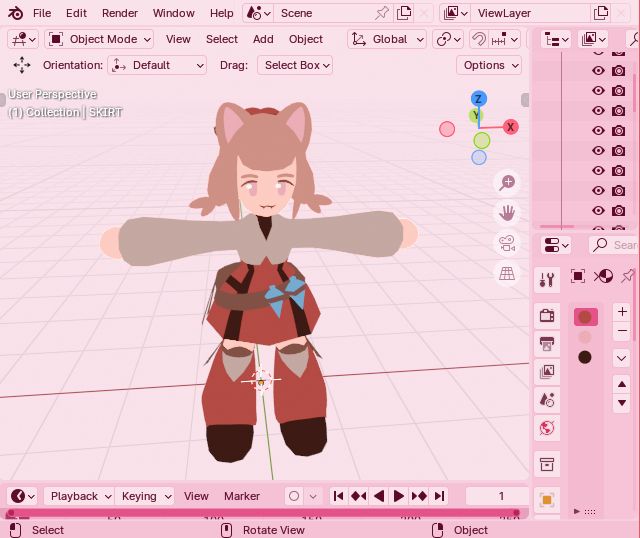Open the Scene properties tab
The height and width of the screenshot is (538, 640).
[x=547, y=400]
